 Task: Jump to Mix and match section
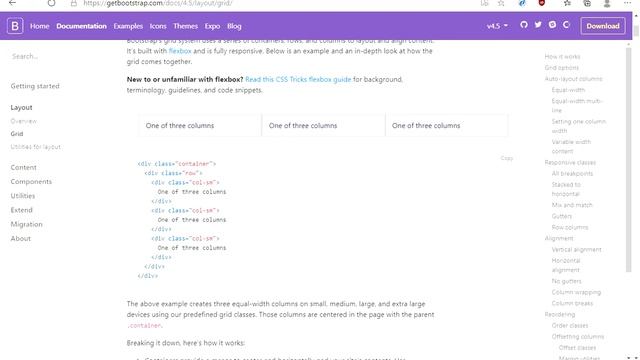572,205
